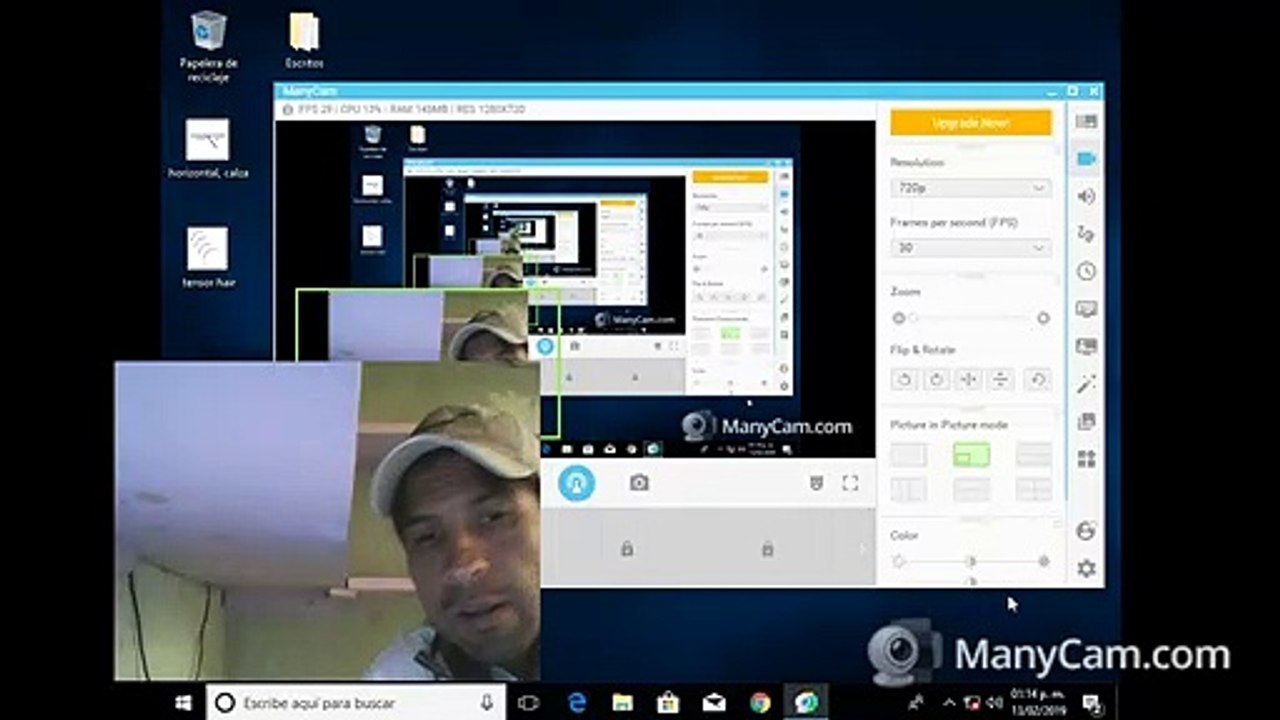Select the Video camera tab icon
Screen dimensions: 1280x720
click(1086, 159)
